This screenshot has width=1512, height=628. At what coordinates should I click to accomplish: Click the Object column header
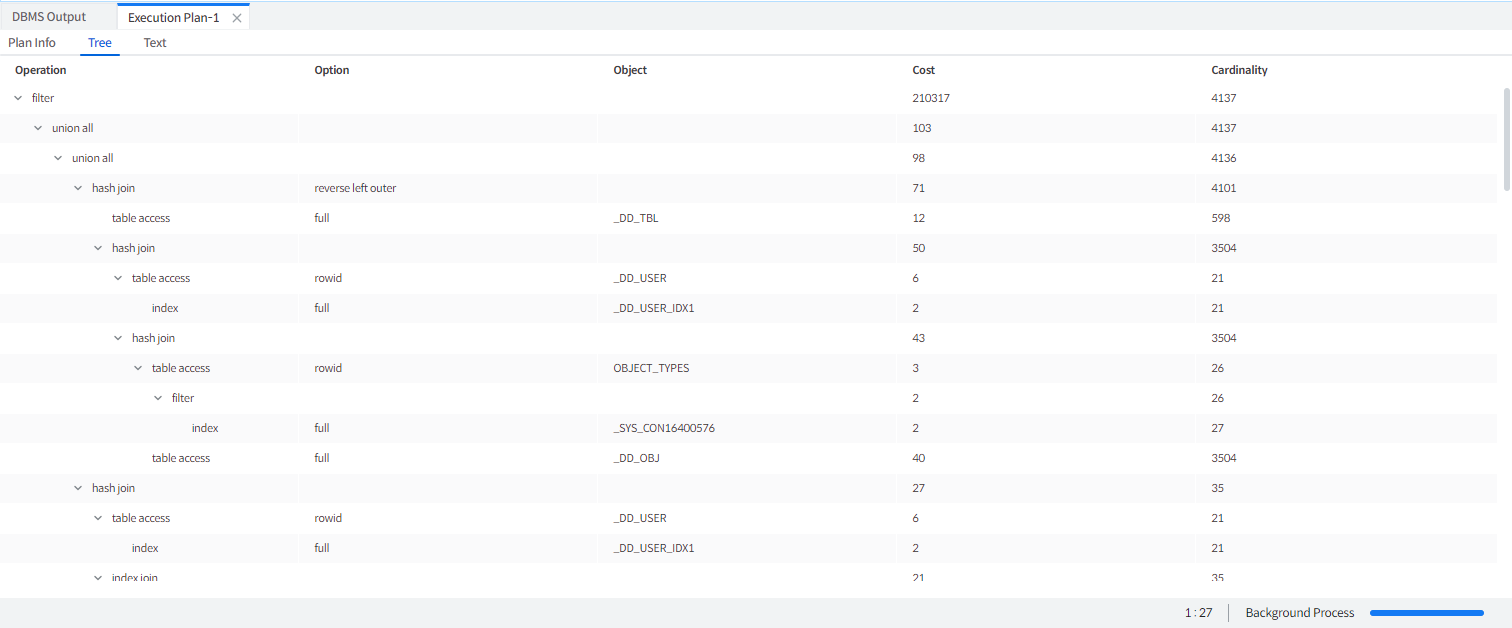630,70
